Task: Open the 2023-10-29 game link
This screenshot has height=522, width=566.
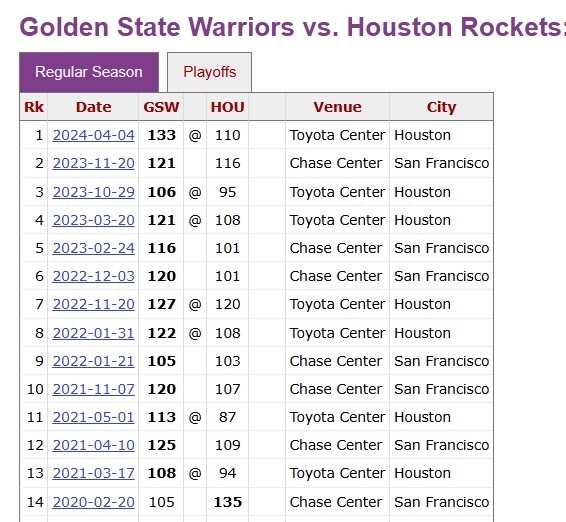Action: (x=93, y=192)
